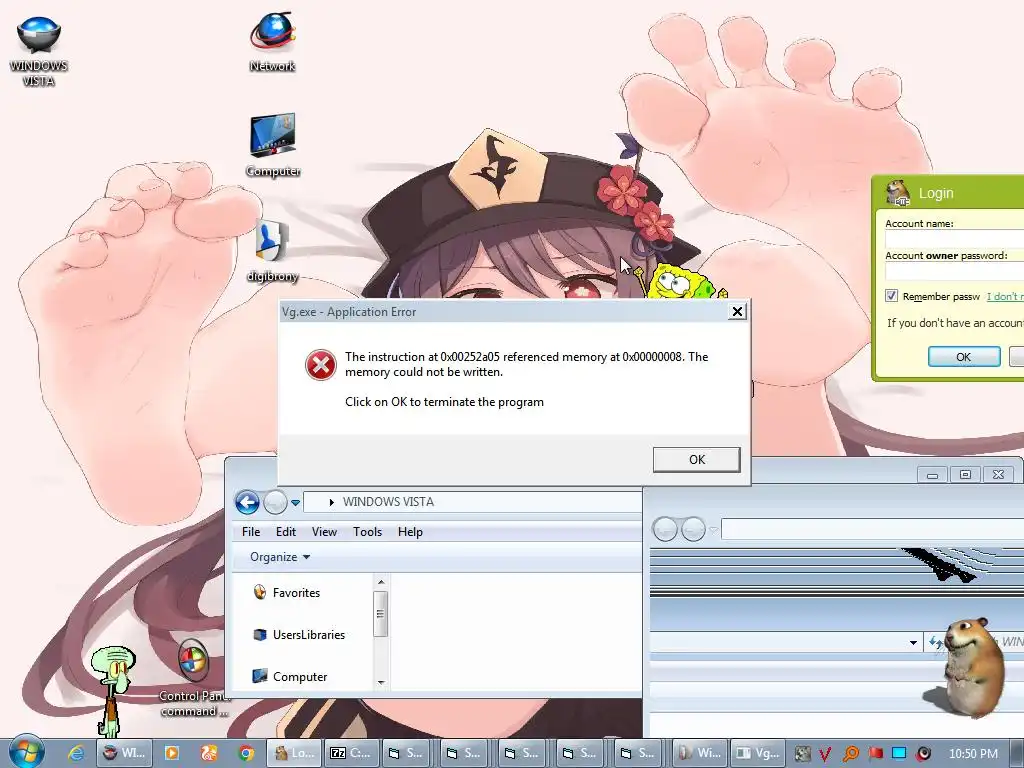Click the Forward arrow in WINDOWS VISTA explorer
Screen dimensions: 1024x768
click(275, 502)
